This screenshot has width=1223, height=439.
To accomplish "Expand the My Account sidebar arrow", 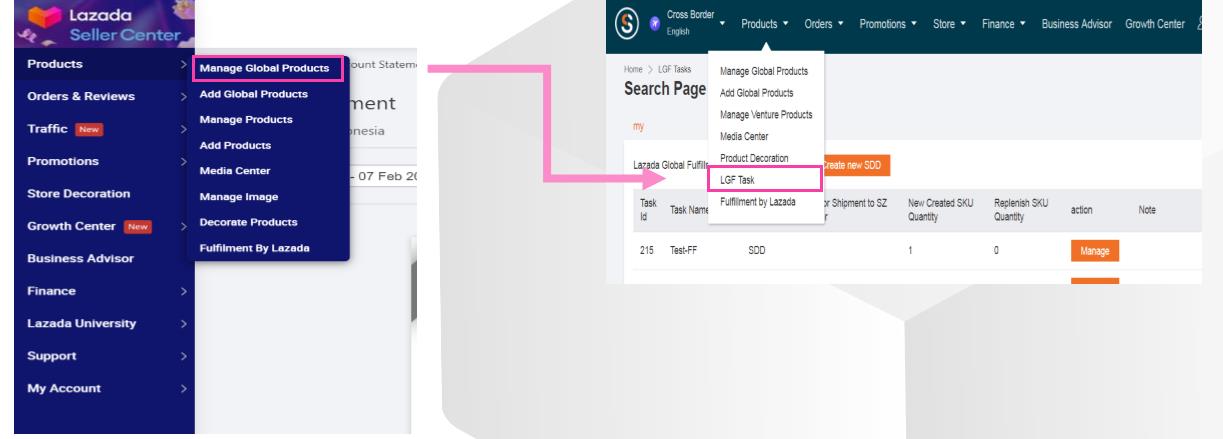I will pos(182,388).
